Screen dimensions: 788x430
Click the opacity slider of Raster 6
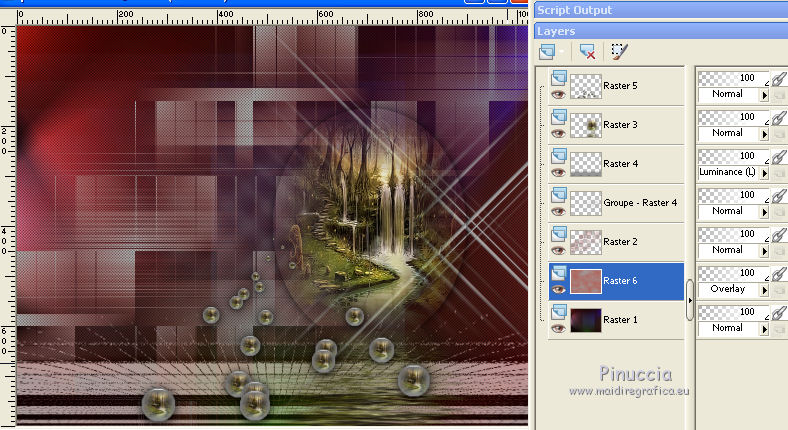734,273
